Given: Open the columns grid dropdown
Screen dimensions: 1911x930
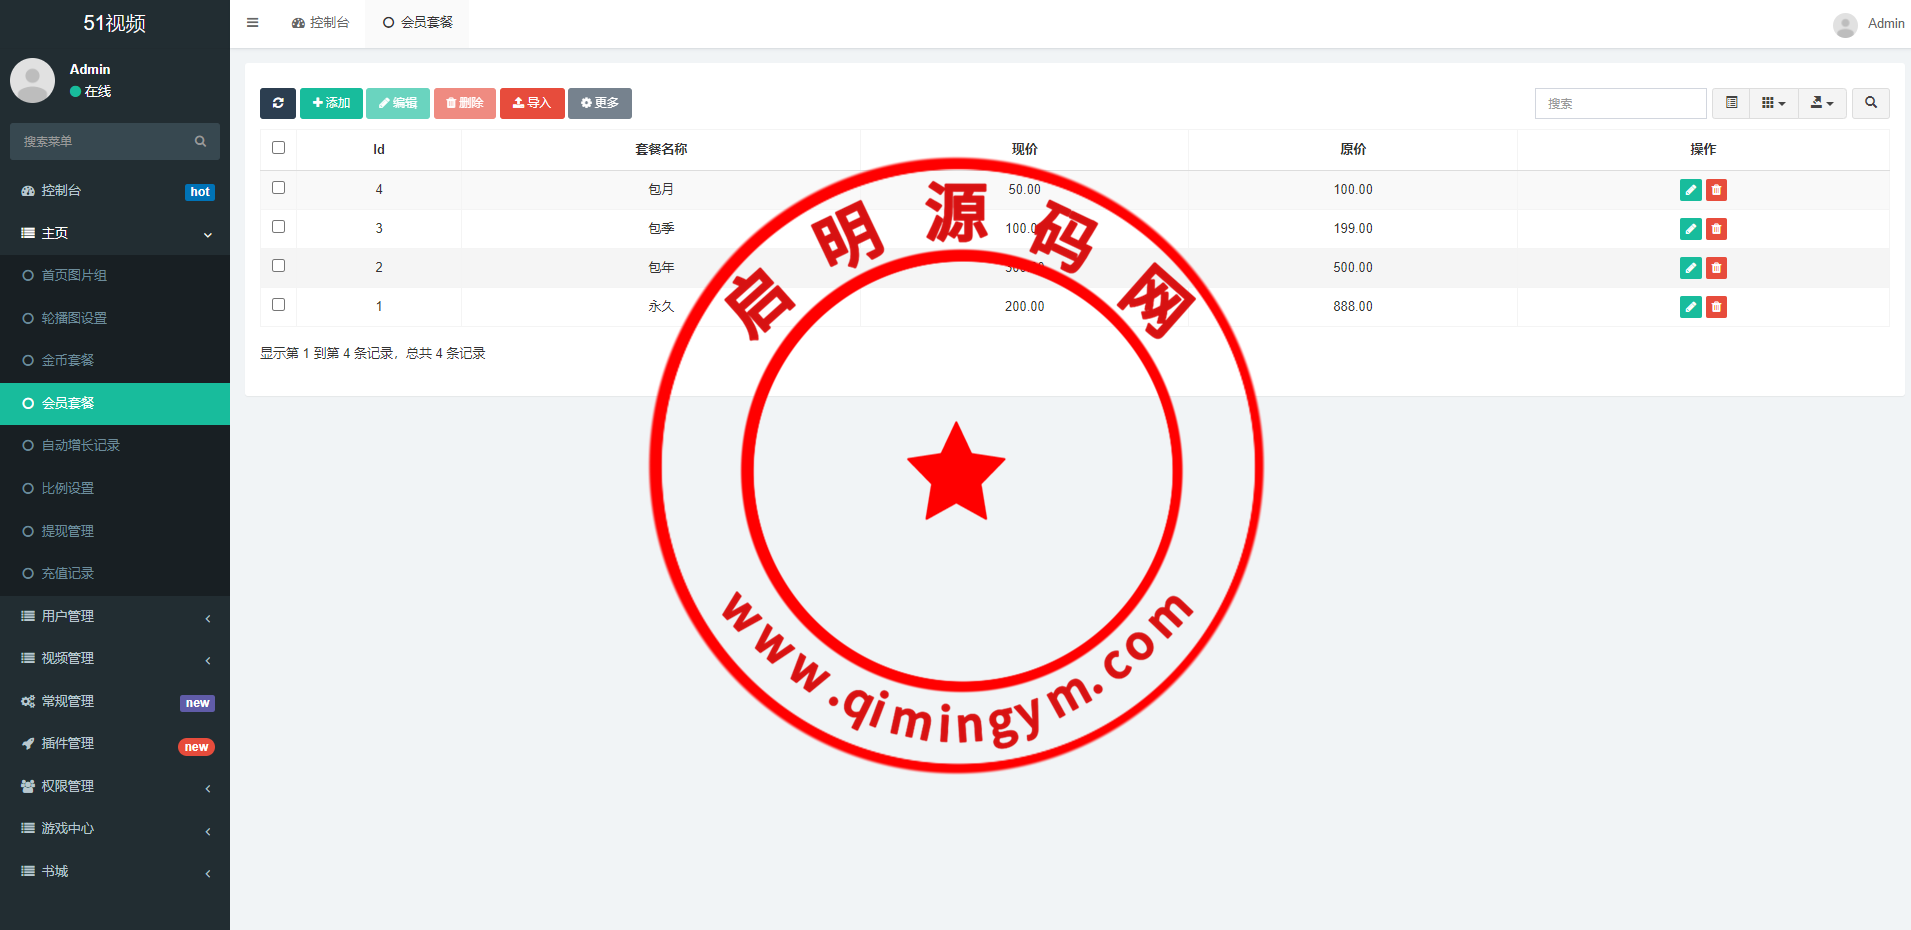Looking at the screenshot, I should point(1773,103).
